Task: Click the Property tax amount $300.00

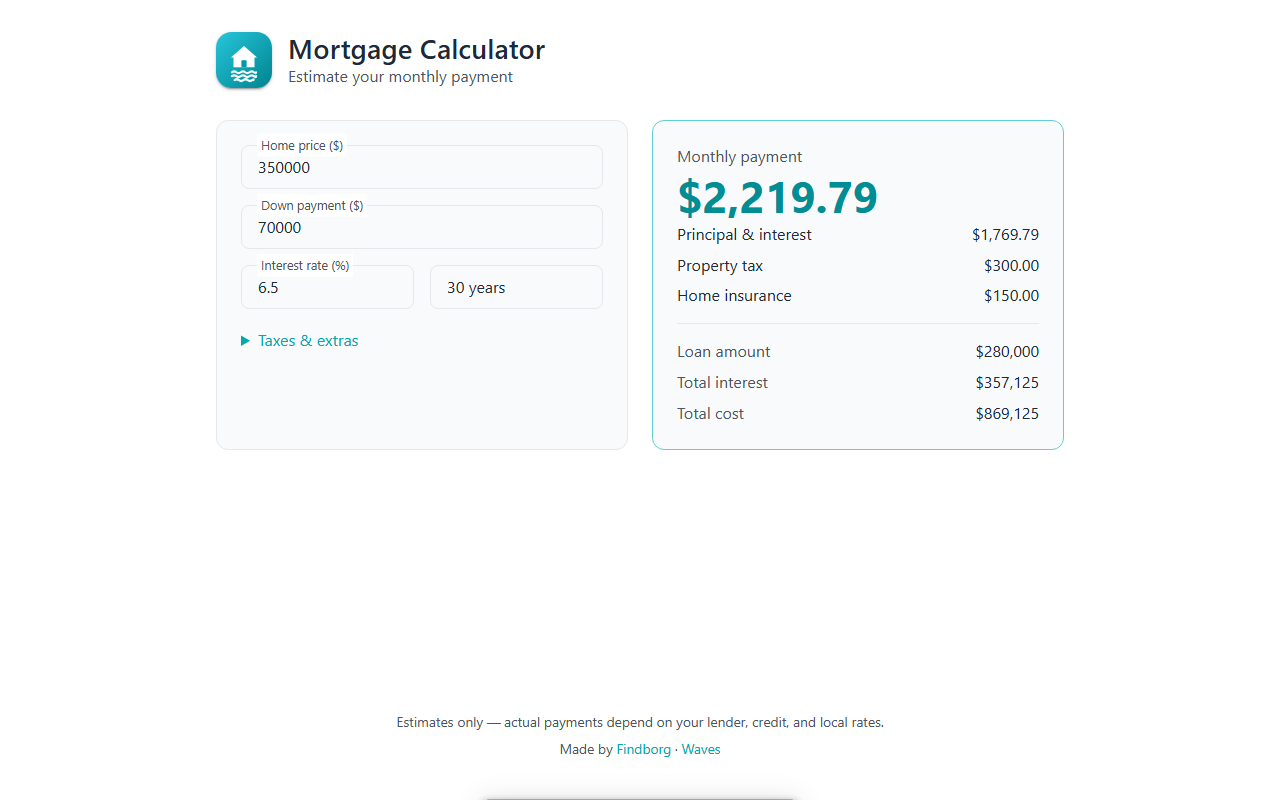Action: click(x=1011, y=266)
